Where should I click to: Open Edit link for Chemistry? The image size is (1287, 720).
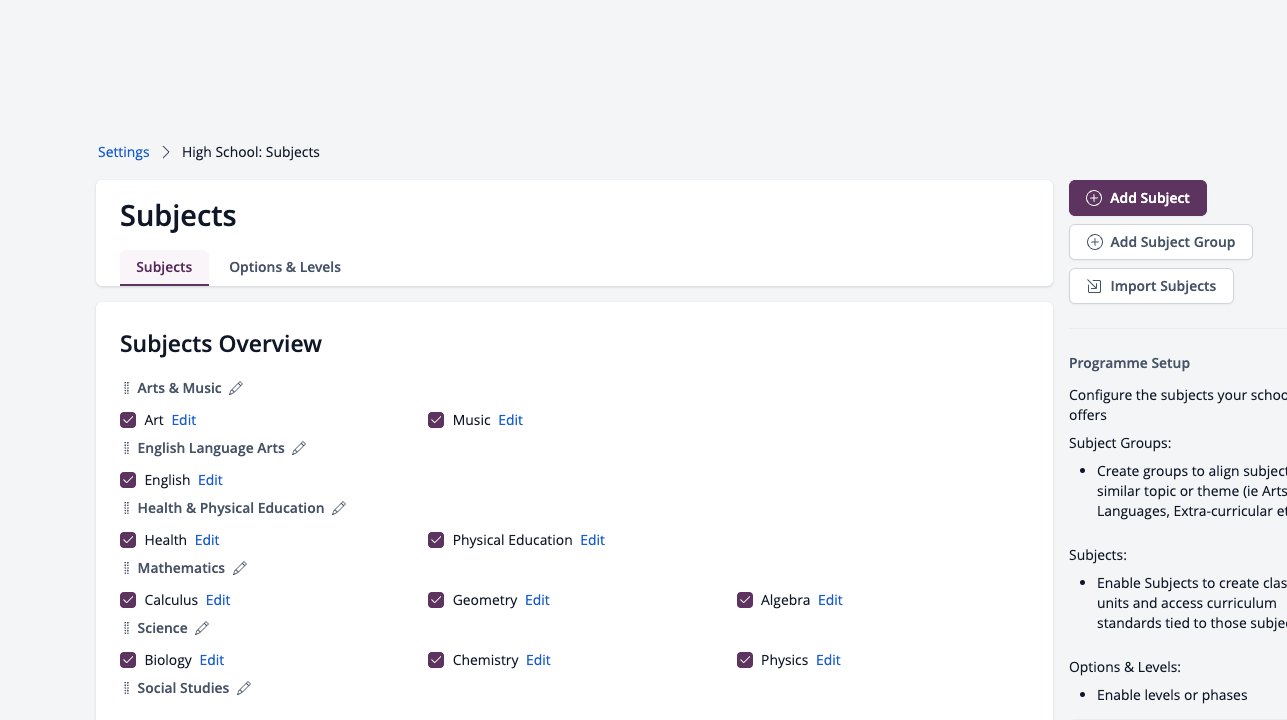click(x=538, y=660)
